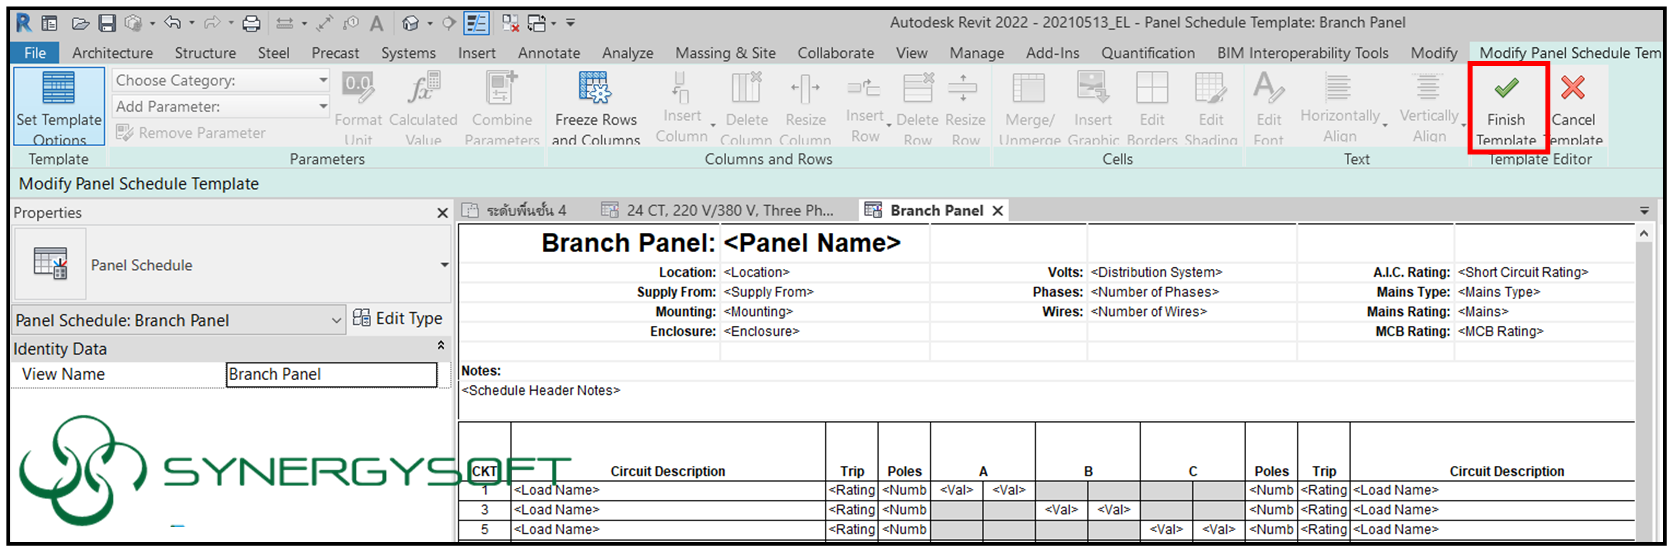
Task: Click the Switch Windows icon
Action: click(537, 23)
